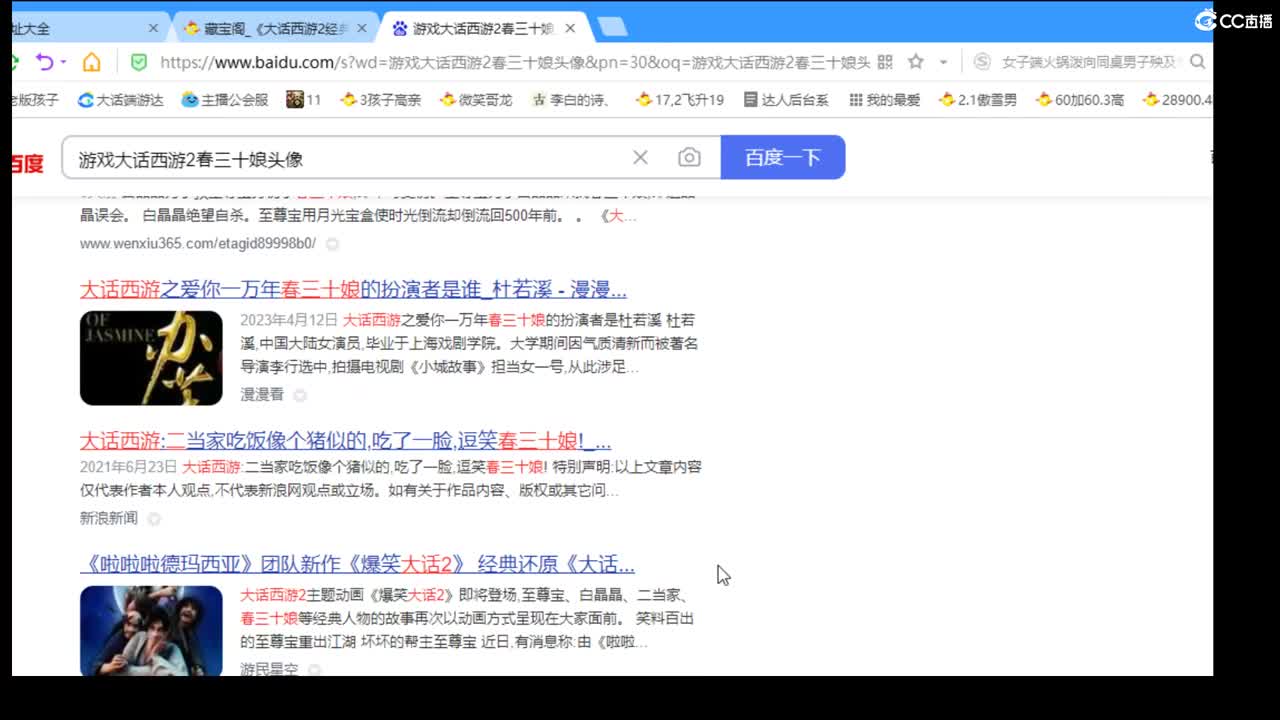Open a new tab with the plus button
The height and width of the screenshot is (720, 1280).
612,27
